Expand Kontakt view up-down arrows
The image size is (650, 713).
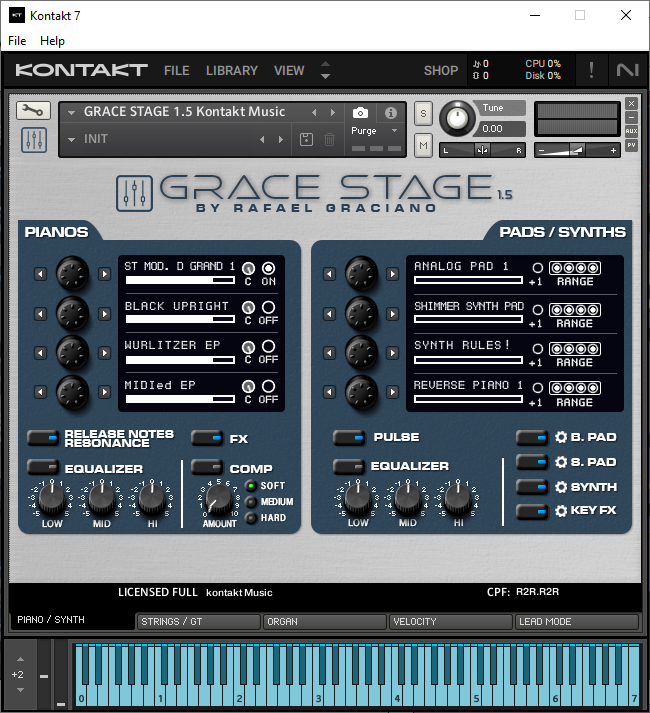[x=325, y=70]
